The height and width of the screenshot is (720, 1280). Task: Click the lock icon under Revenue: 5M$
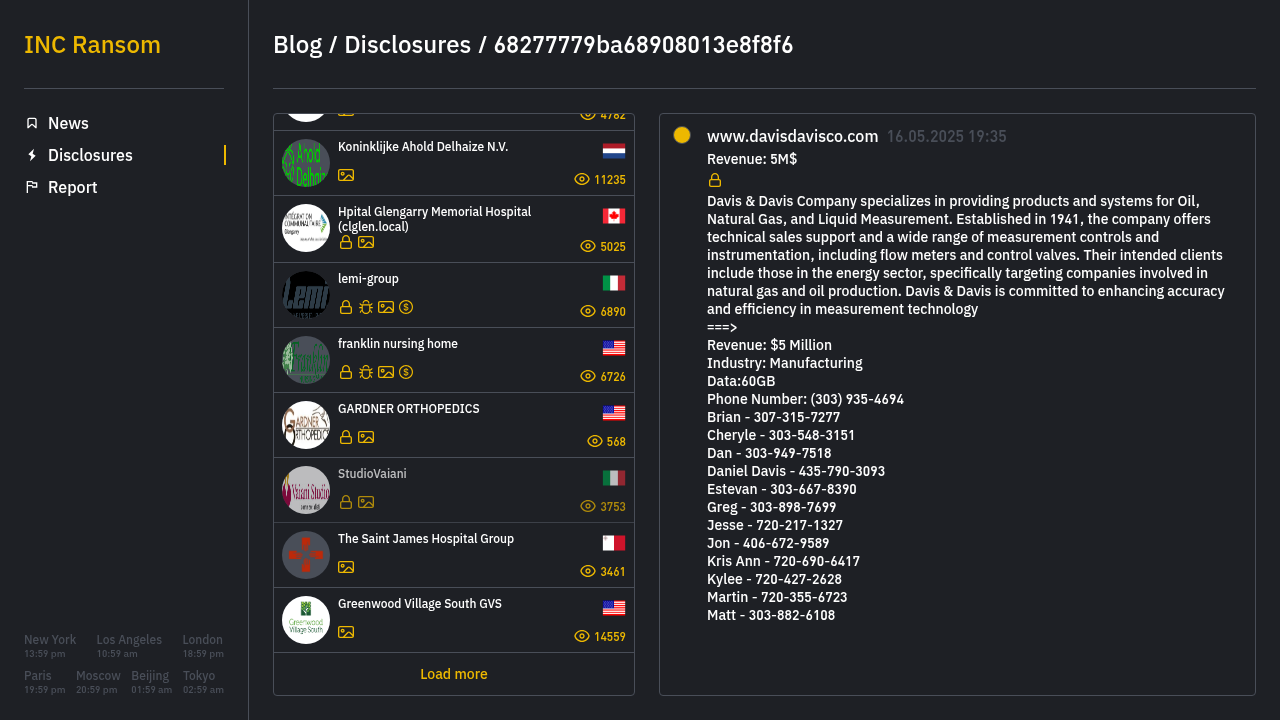[x=715, y=180]
